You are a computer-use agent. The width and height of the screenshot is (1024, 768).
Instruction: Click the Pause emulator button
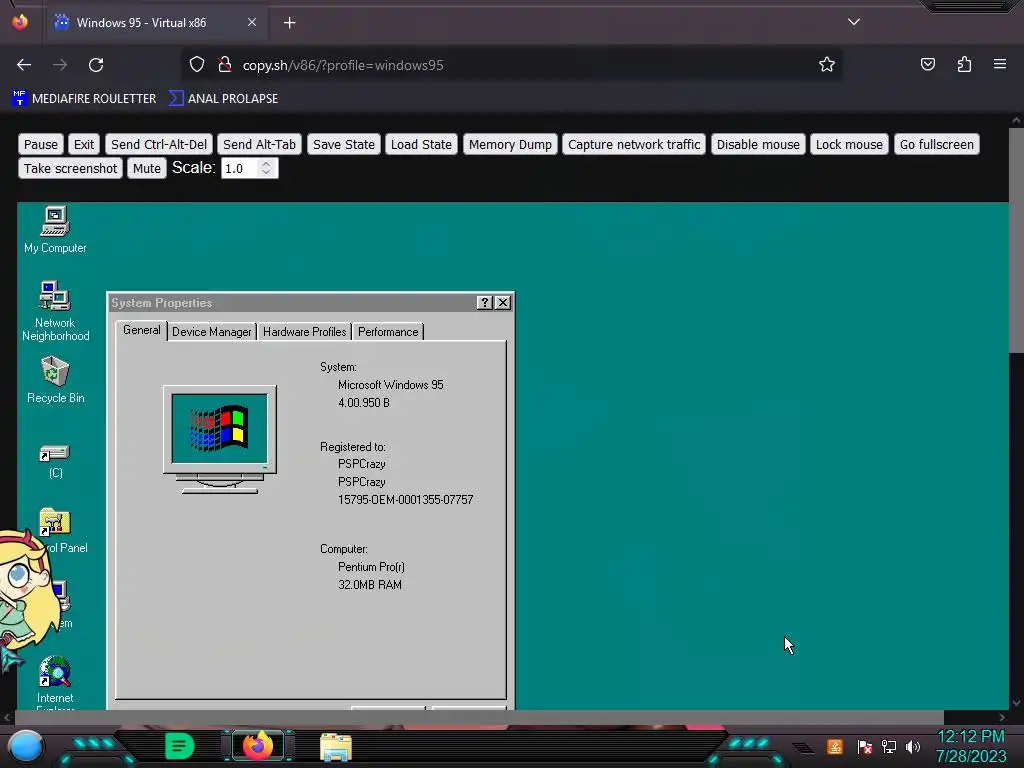40,144
